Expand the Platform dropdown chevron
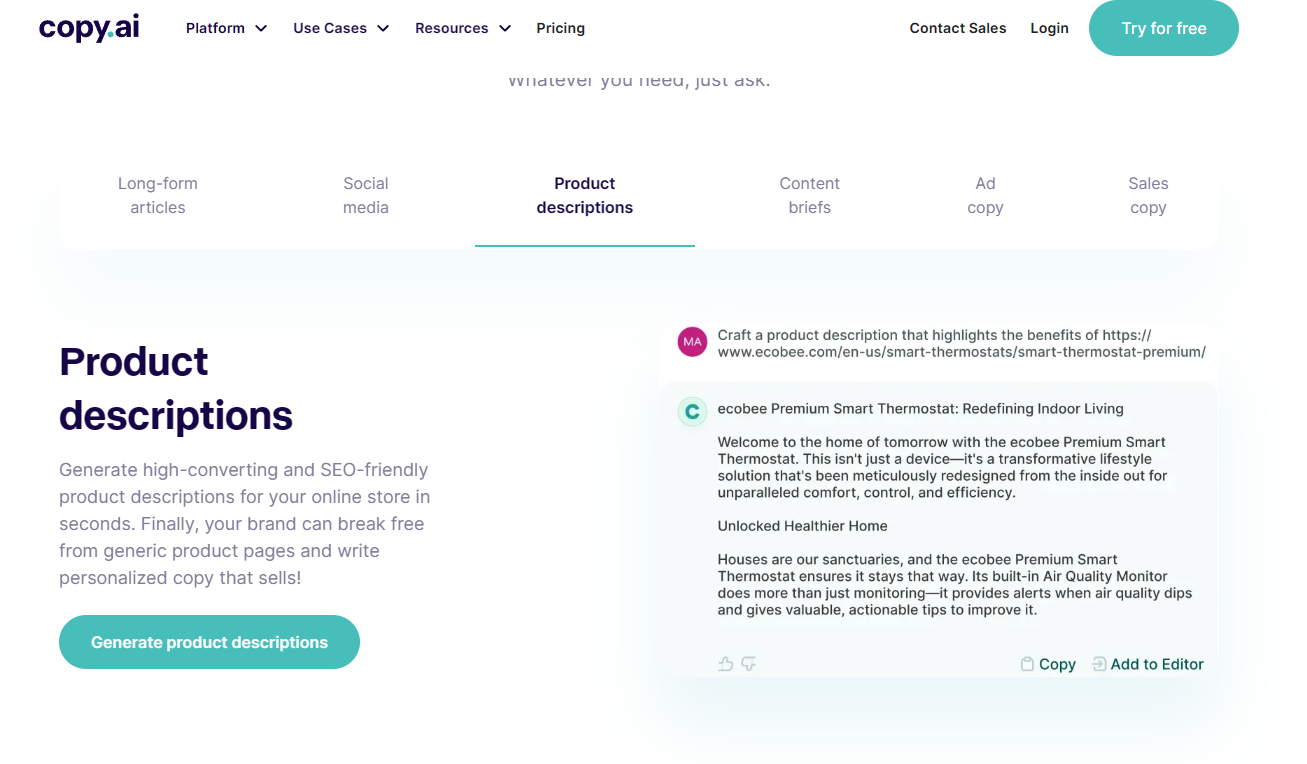This screenshot has width=1307, height=764. click(x=261, y=29)
